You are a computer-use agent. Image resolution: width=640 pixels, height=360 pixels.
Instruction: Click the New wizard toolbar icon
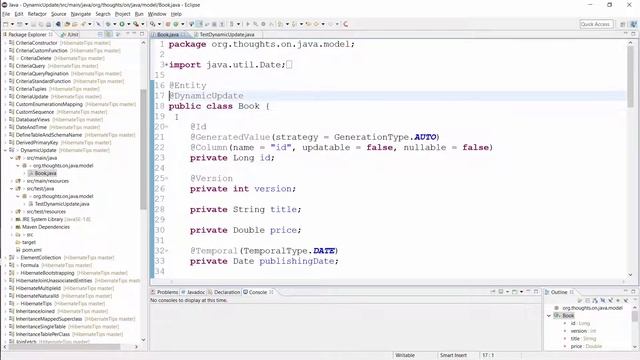click(5, 24)
